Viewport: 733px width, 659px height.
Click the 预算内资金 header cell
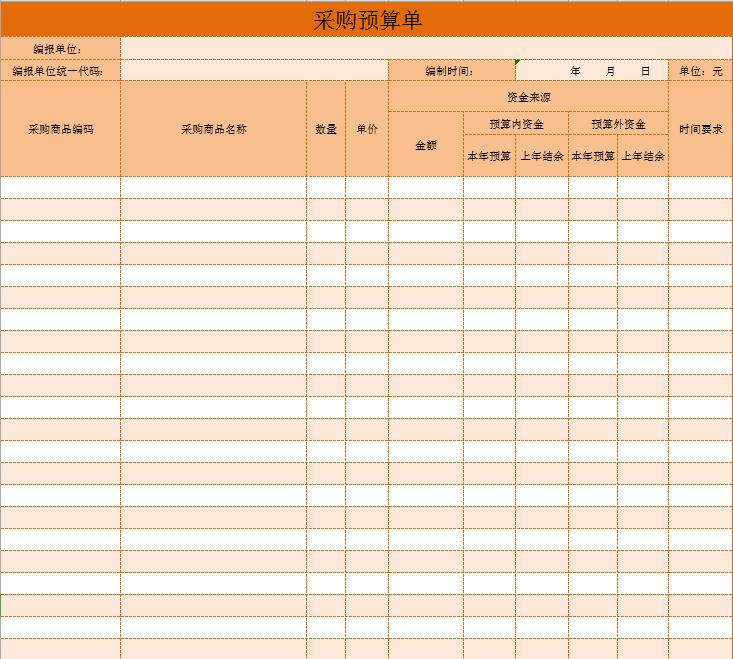click(516, 124)
